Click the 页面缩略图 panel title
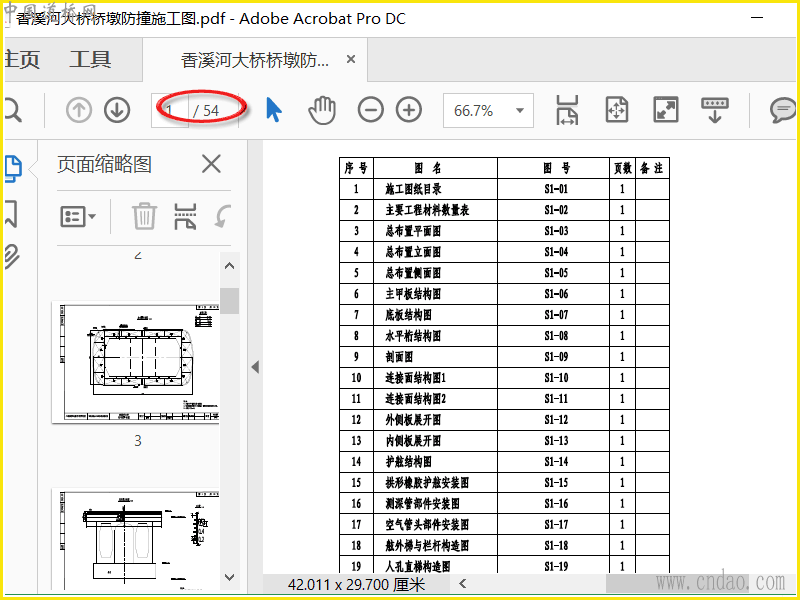Viewport: 800px width, 600px height. (104, 164)
